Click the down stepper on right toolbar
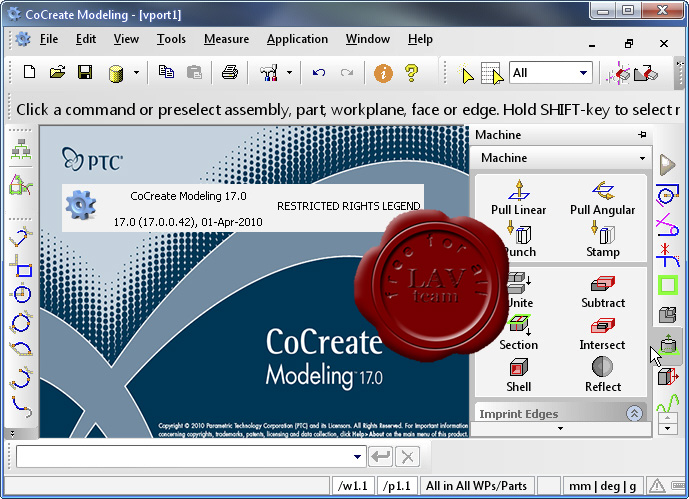The width and height of the screenshot is (689, 499). pyautogui.click(x=667, y=428)
